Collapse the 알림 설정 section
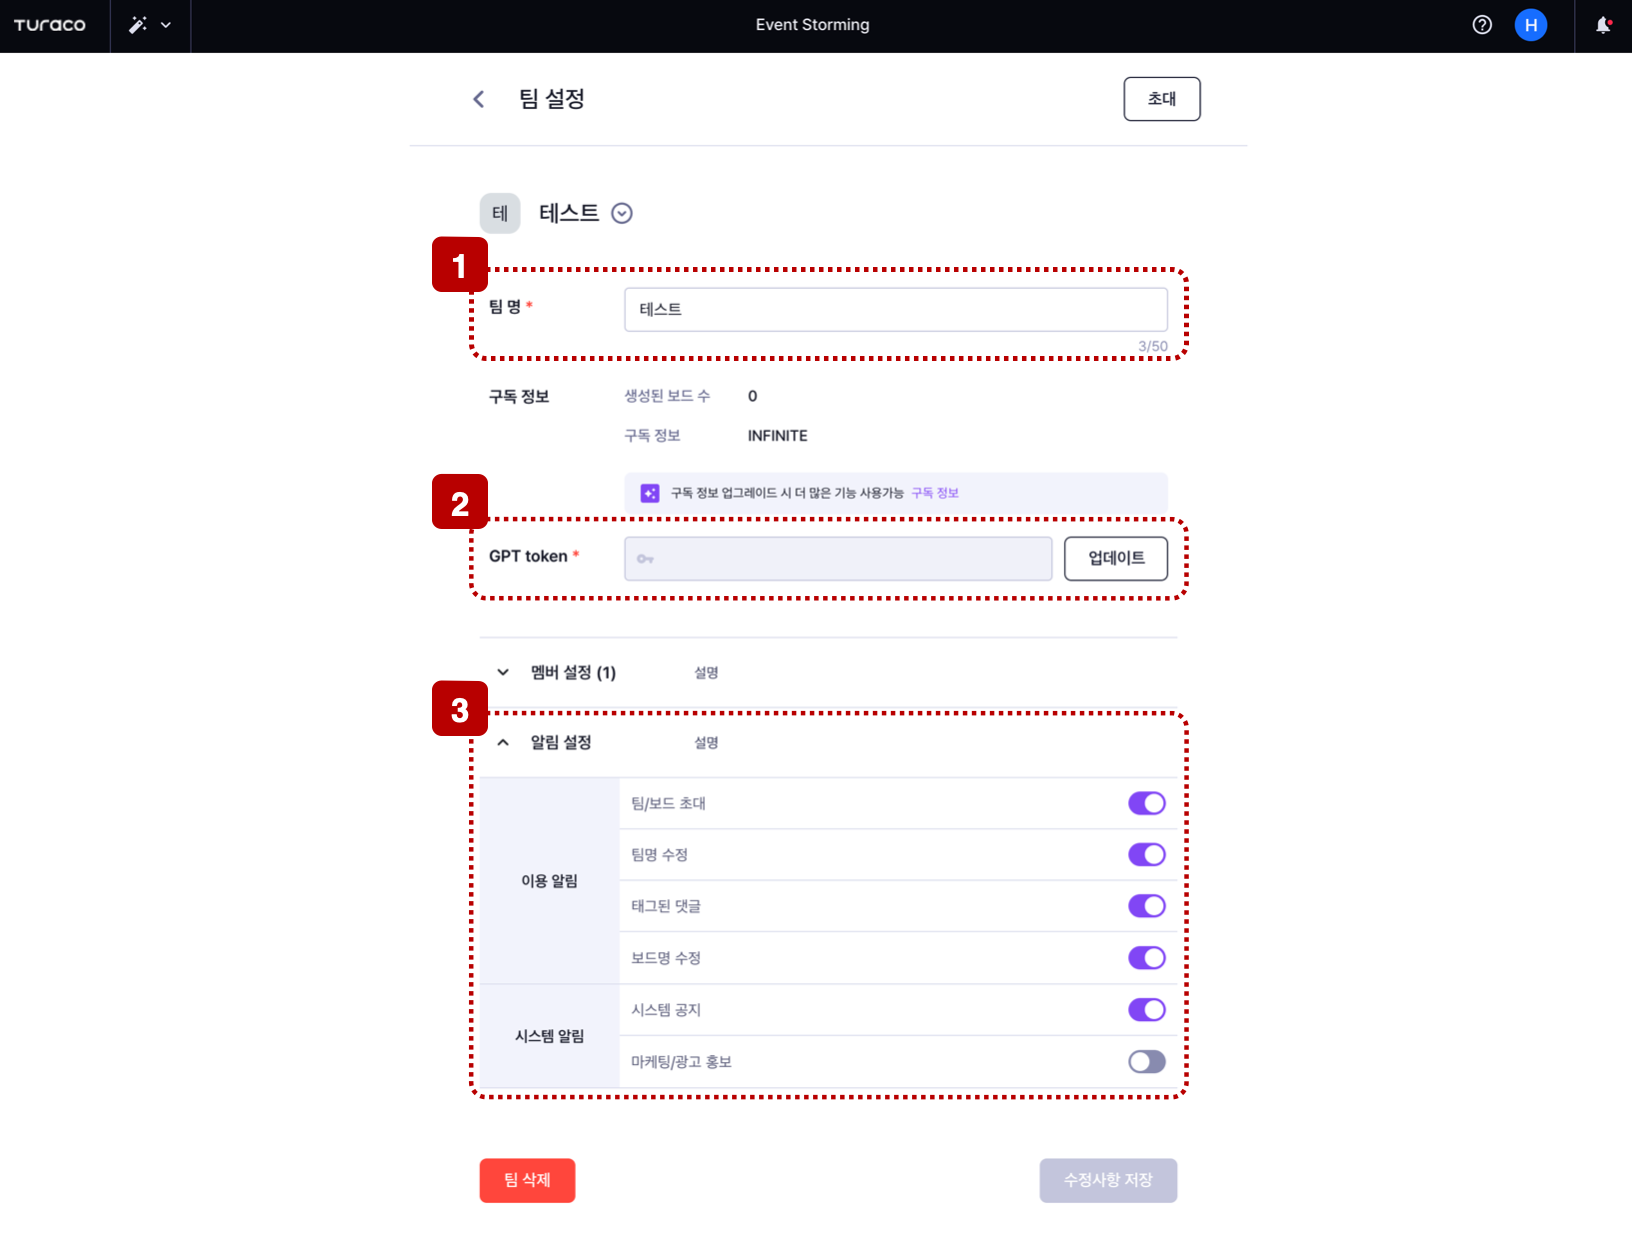The image size is (1632, 1246). pyautogui.click(x=503, y=742)
